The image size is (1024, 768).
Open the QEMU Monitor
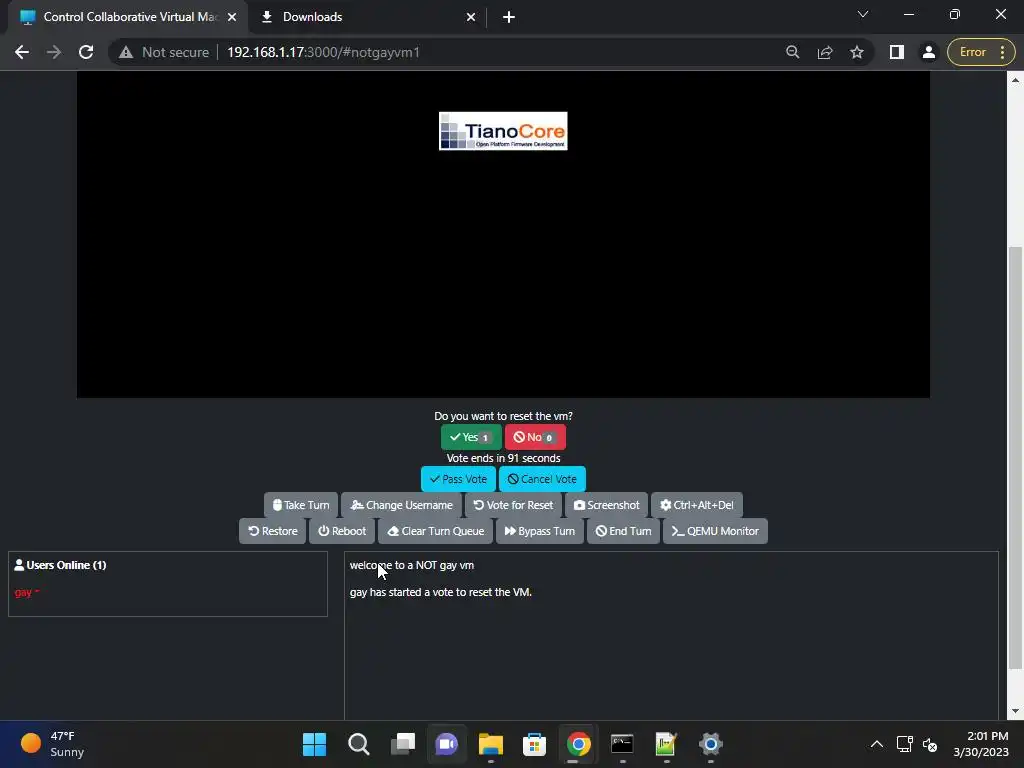pos(715,531)
